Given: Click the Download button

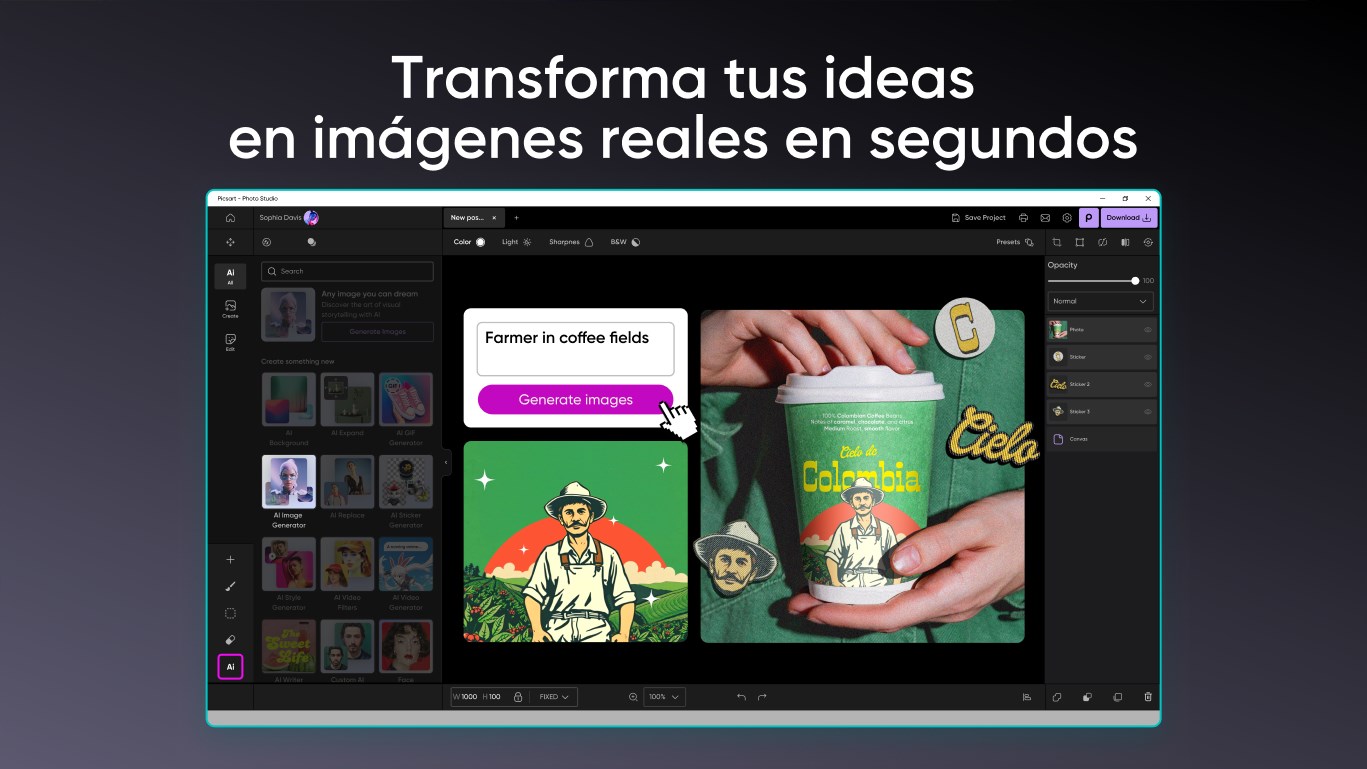Looking at the screenshot, I should tap(1129, 217).
